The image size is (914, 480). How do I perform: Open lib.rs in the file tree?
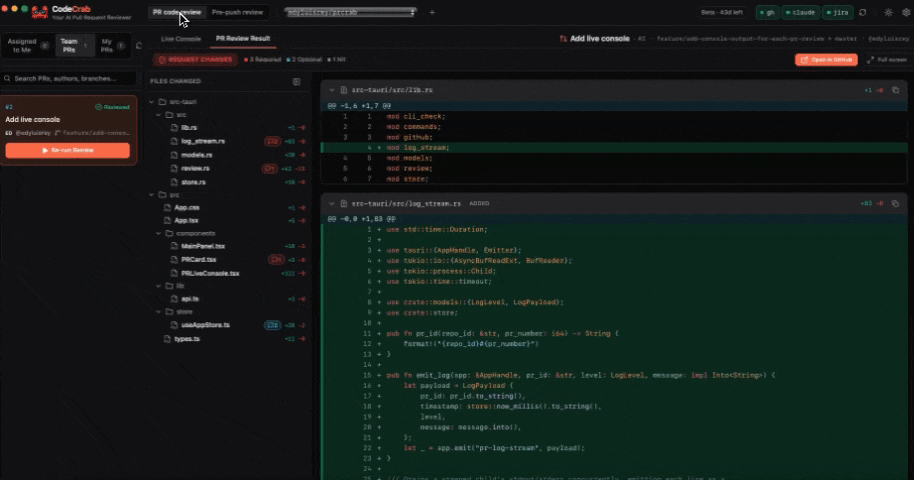point(188,128)
